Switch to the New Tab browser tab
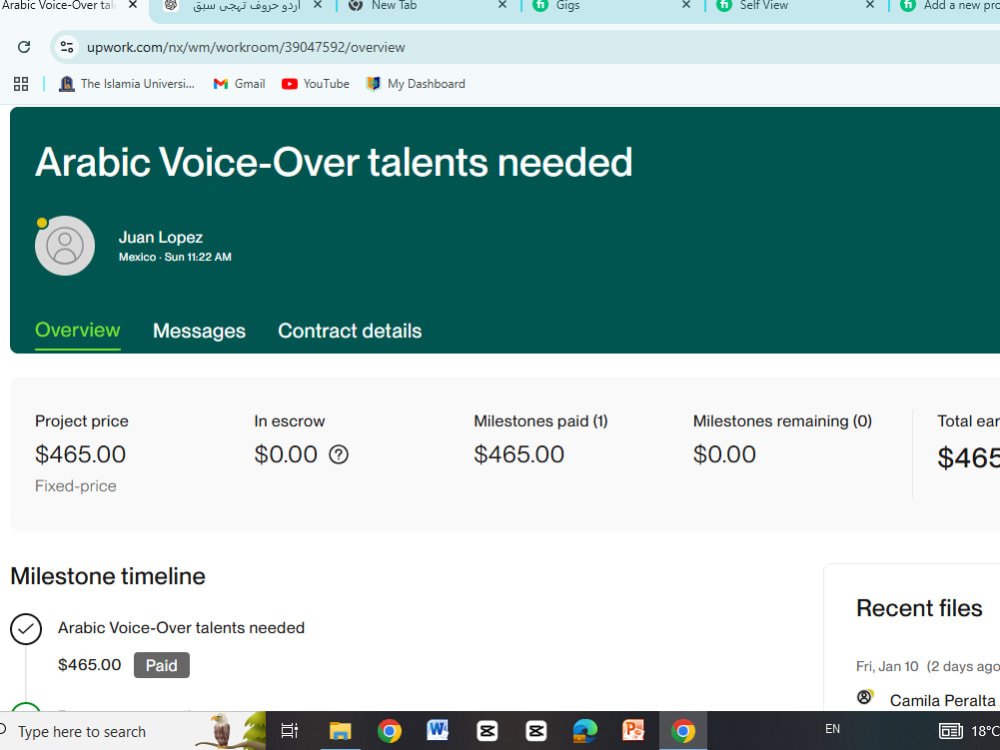The width and height of the screenshot is (1000, 750). [x=421, y=6]
